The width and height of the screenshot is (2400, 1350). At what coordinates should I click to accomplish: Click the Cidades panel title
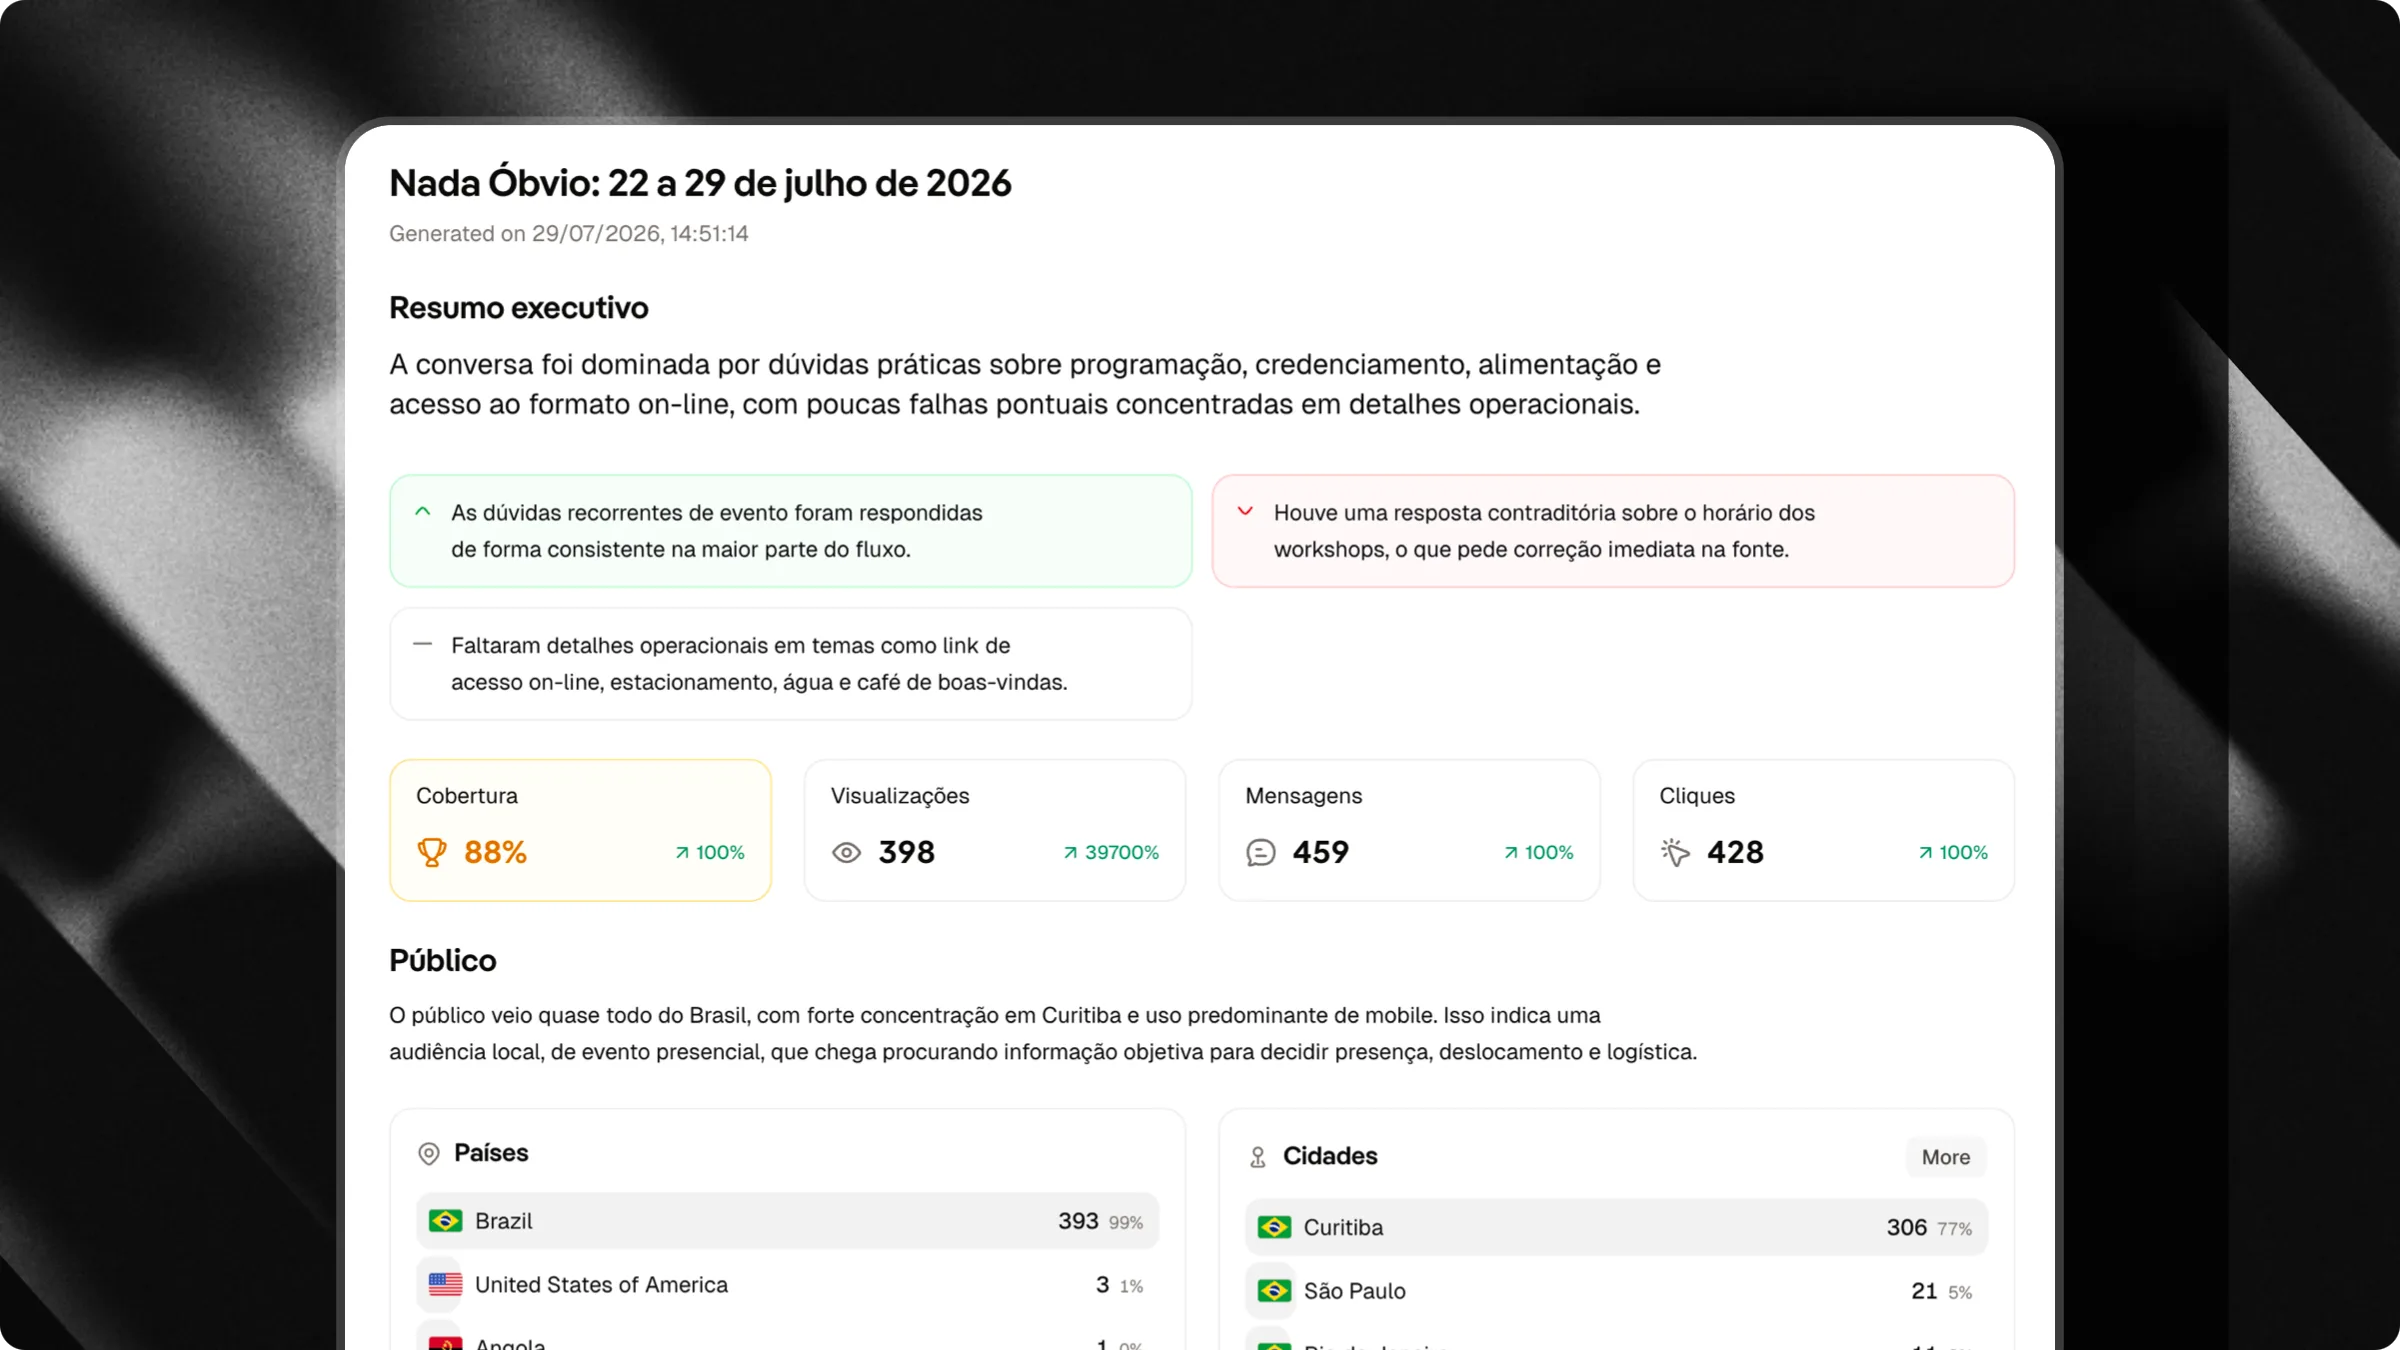click(x=1330, y=1156)
